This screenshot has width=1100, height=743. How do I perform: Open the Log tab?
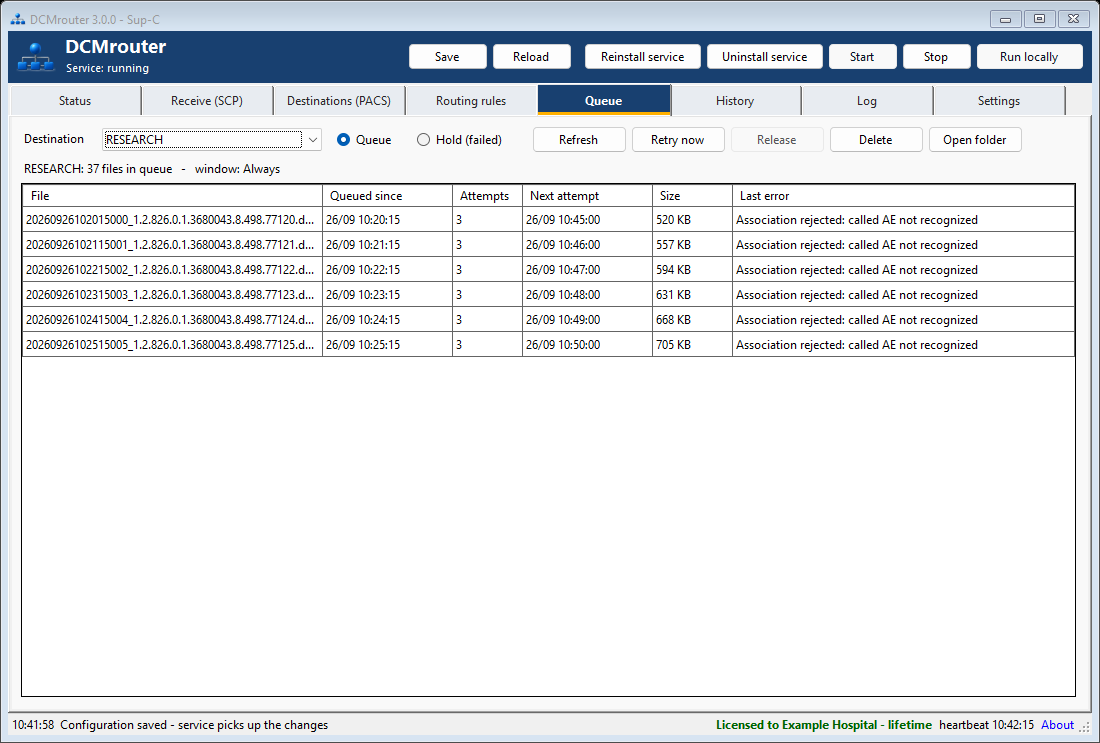point(867,100)
